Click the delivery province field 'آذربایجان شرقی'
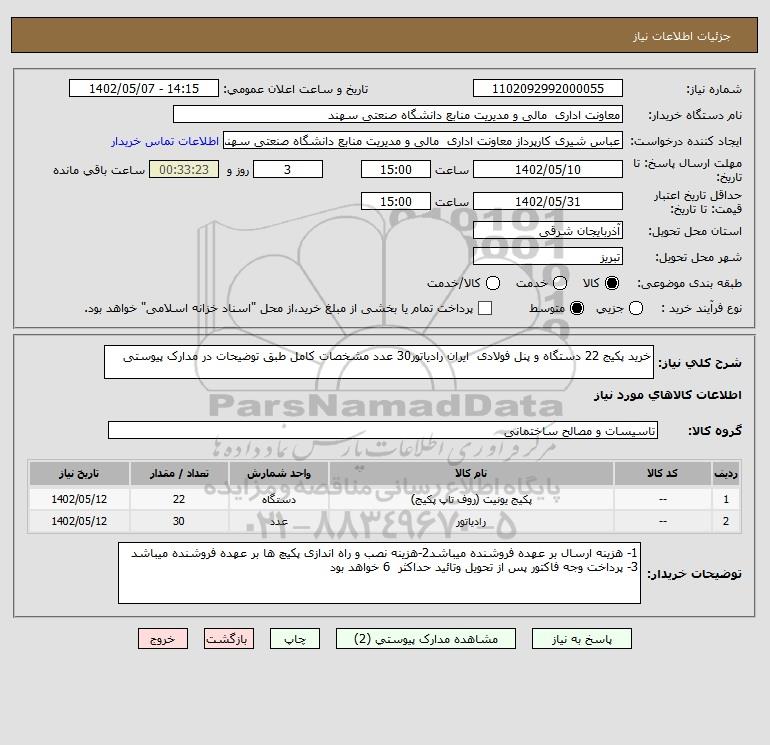Screen dimensions: 770x745 [548, 230]
